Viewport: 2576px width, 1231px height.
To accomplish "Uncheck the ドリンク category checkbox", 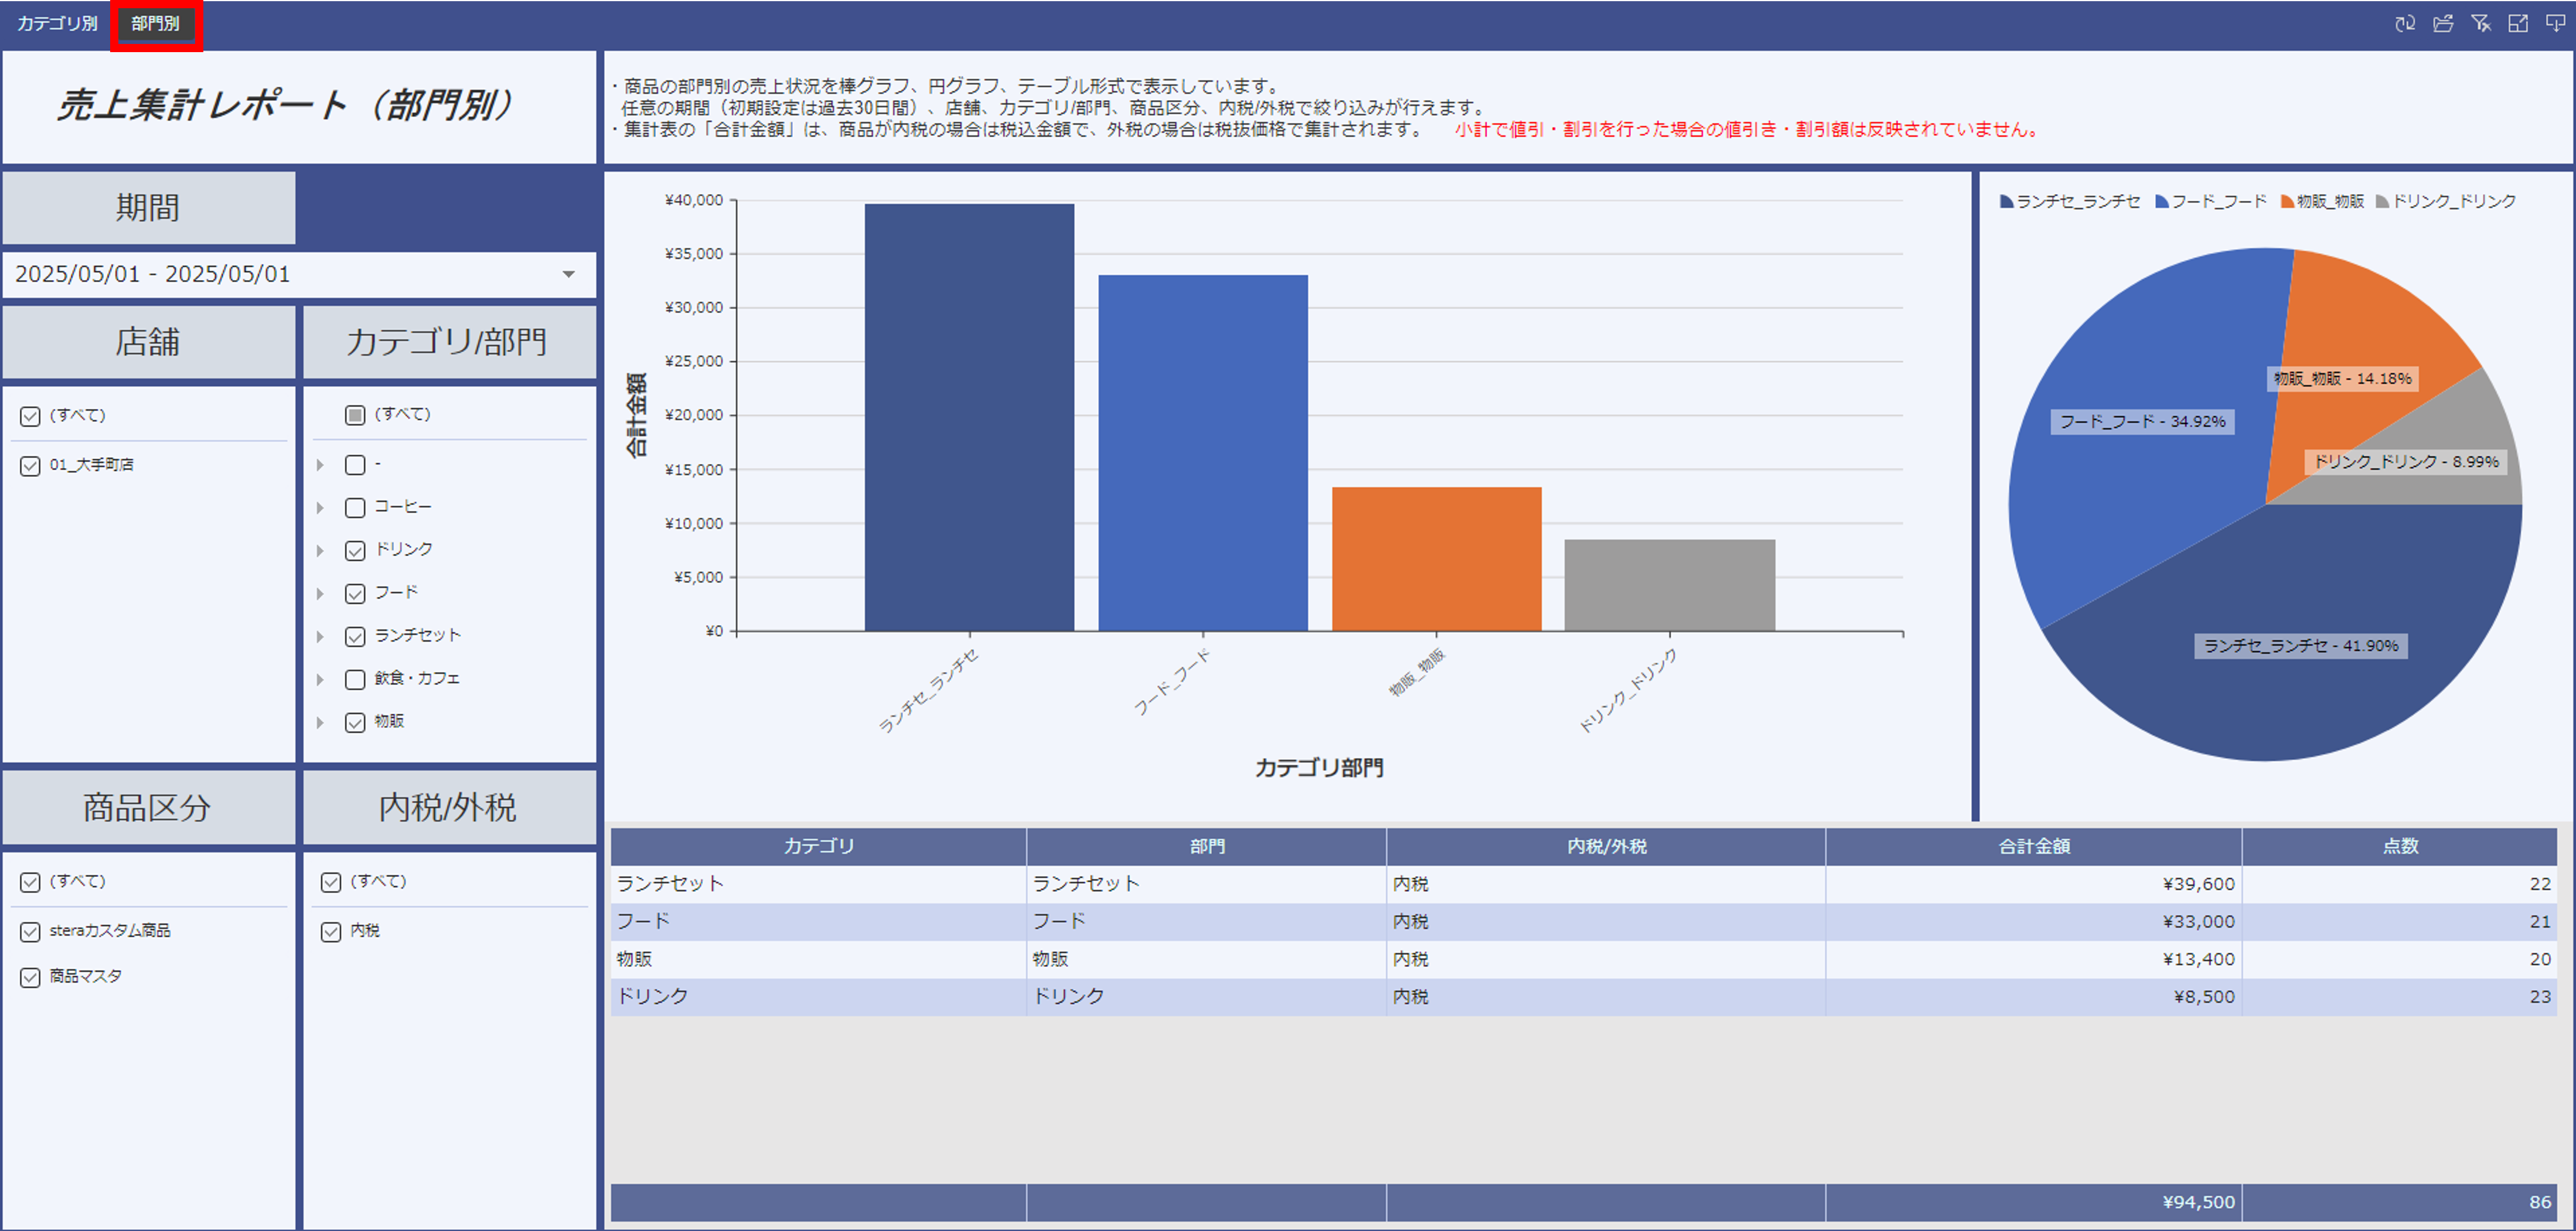I will (x=355, y=551).
